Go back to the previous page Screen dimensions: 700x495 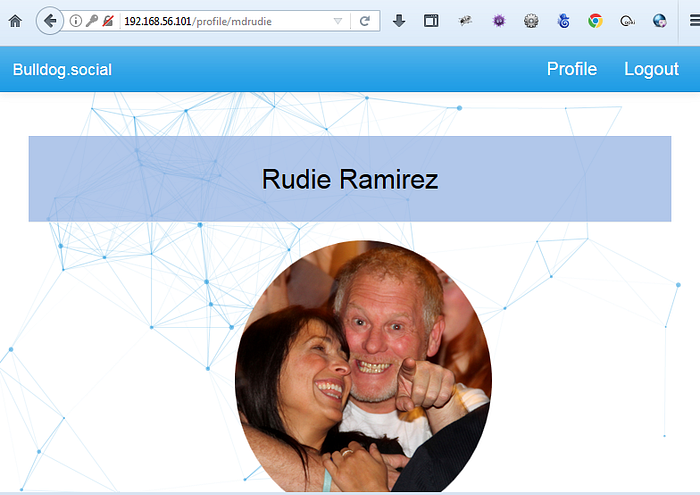click(x=49, y=21)
